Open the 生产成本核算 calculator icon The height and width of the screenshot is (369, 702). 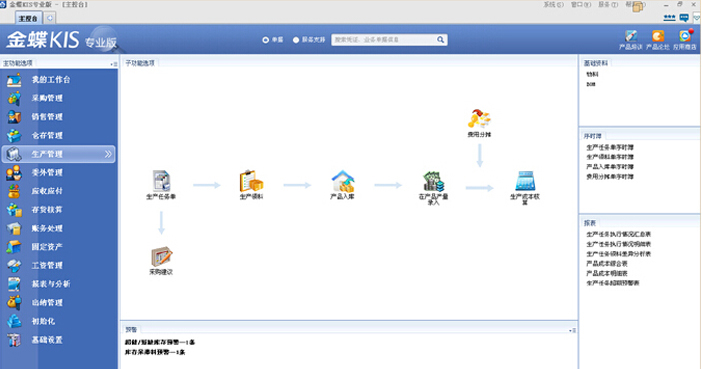point(525,181)
